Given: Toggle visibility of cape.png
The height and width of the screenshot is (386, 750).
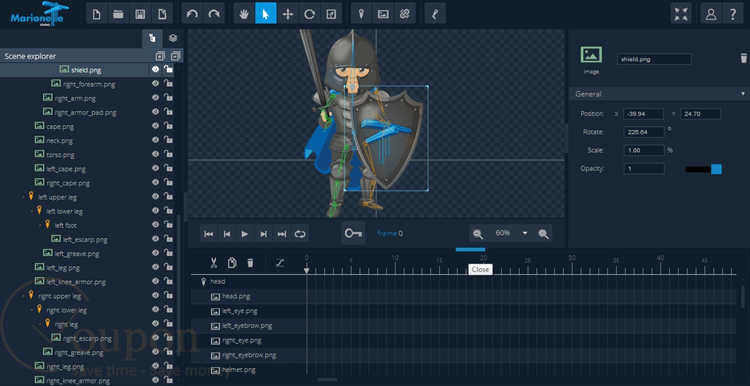Looking at the screenshot, I should 155,126.
